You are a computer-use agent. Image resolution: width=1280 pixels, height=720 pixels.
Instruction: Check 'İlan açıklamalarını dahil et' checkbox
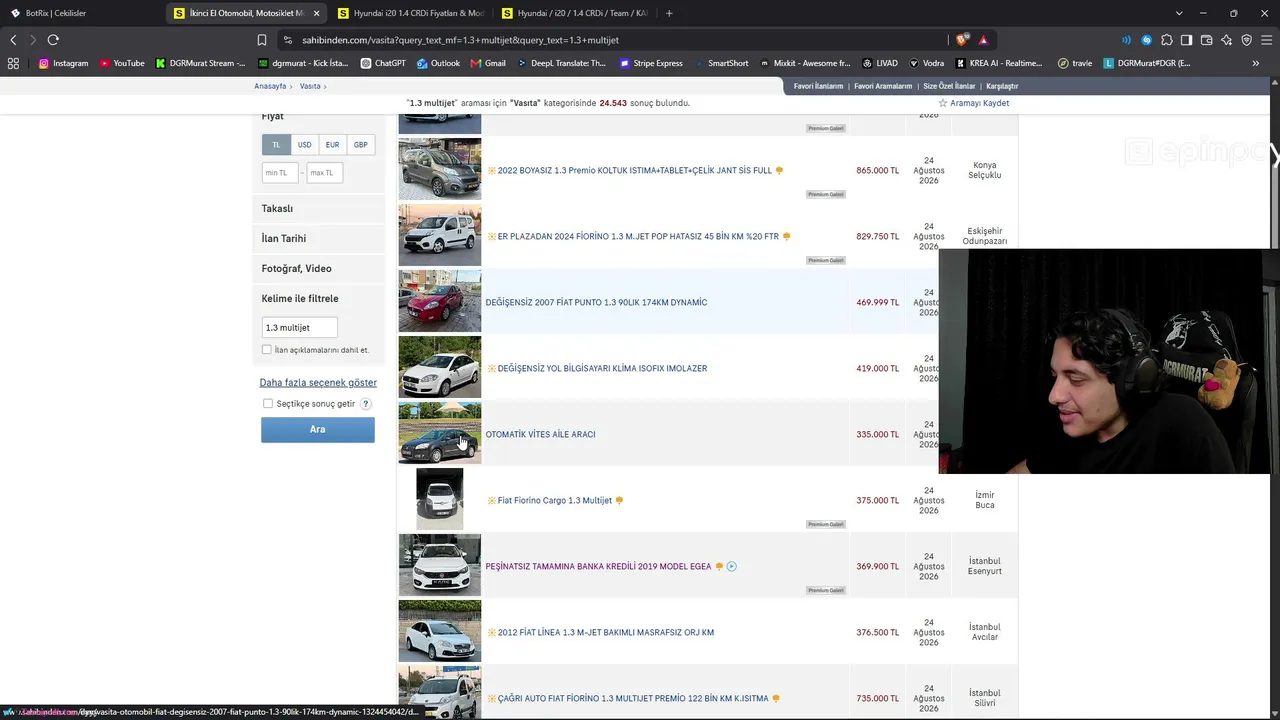(267, 350)
